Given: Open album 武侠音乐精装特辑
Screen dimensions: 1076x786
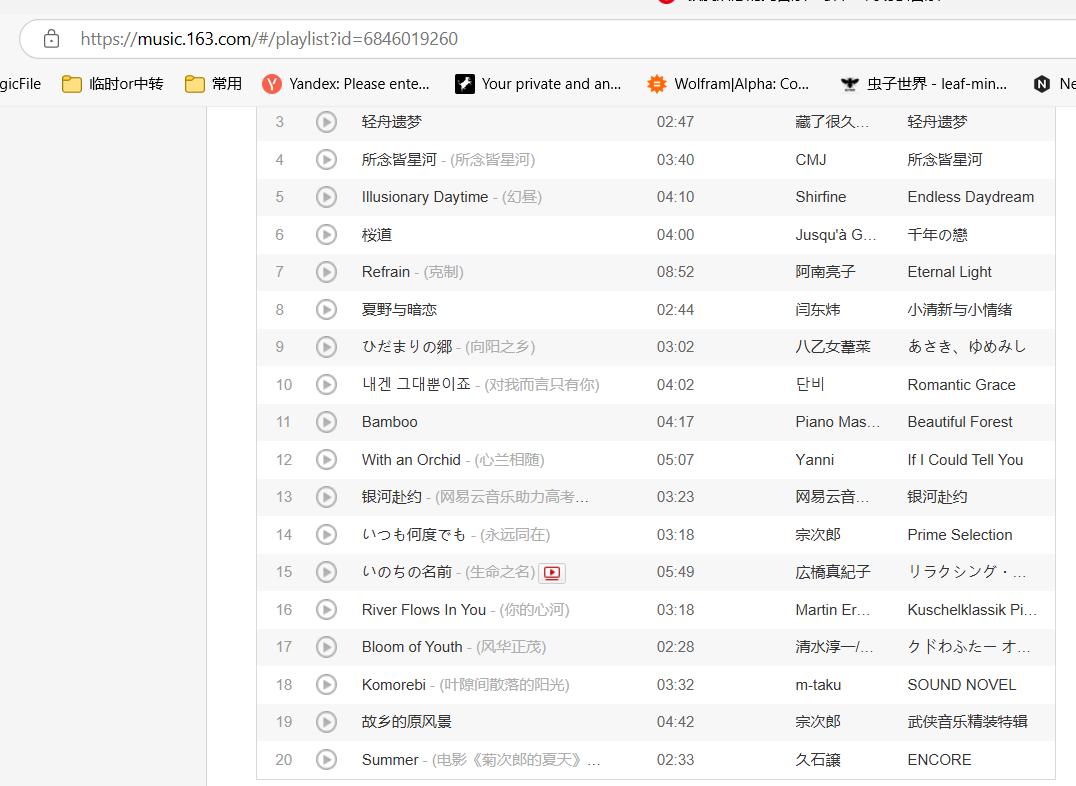Looking at the screenshot, I should 968,721.
